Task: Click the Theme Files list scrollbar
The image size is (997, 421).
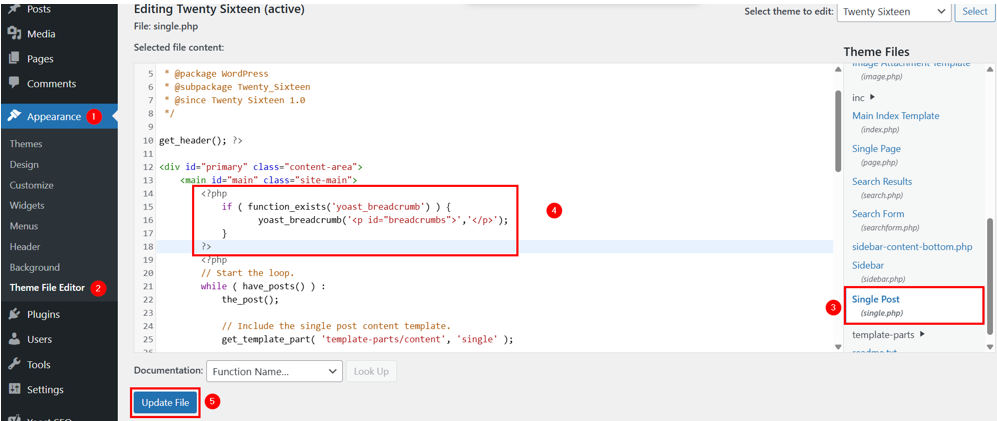Action: [x=989, y=275]
